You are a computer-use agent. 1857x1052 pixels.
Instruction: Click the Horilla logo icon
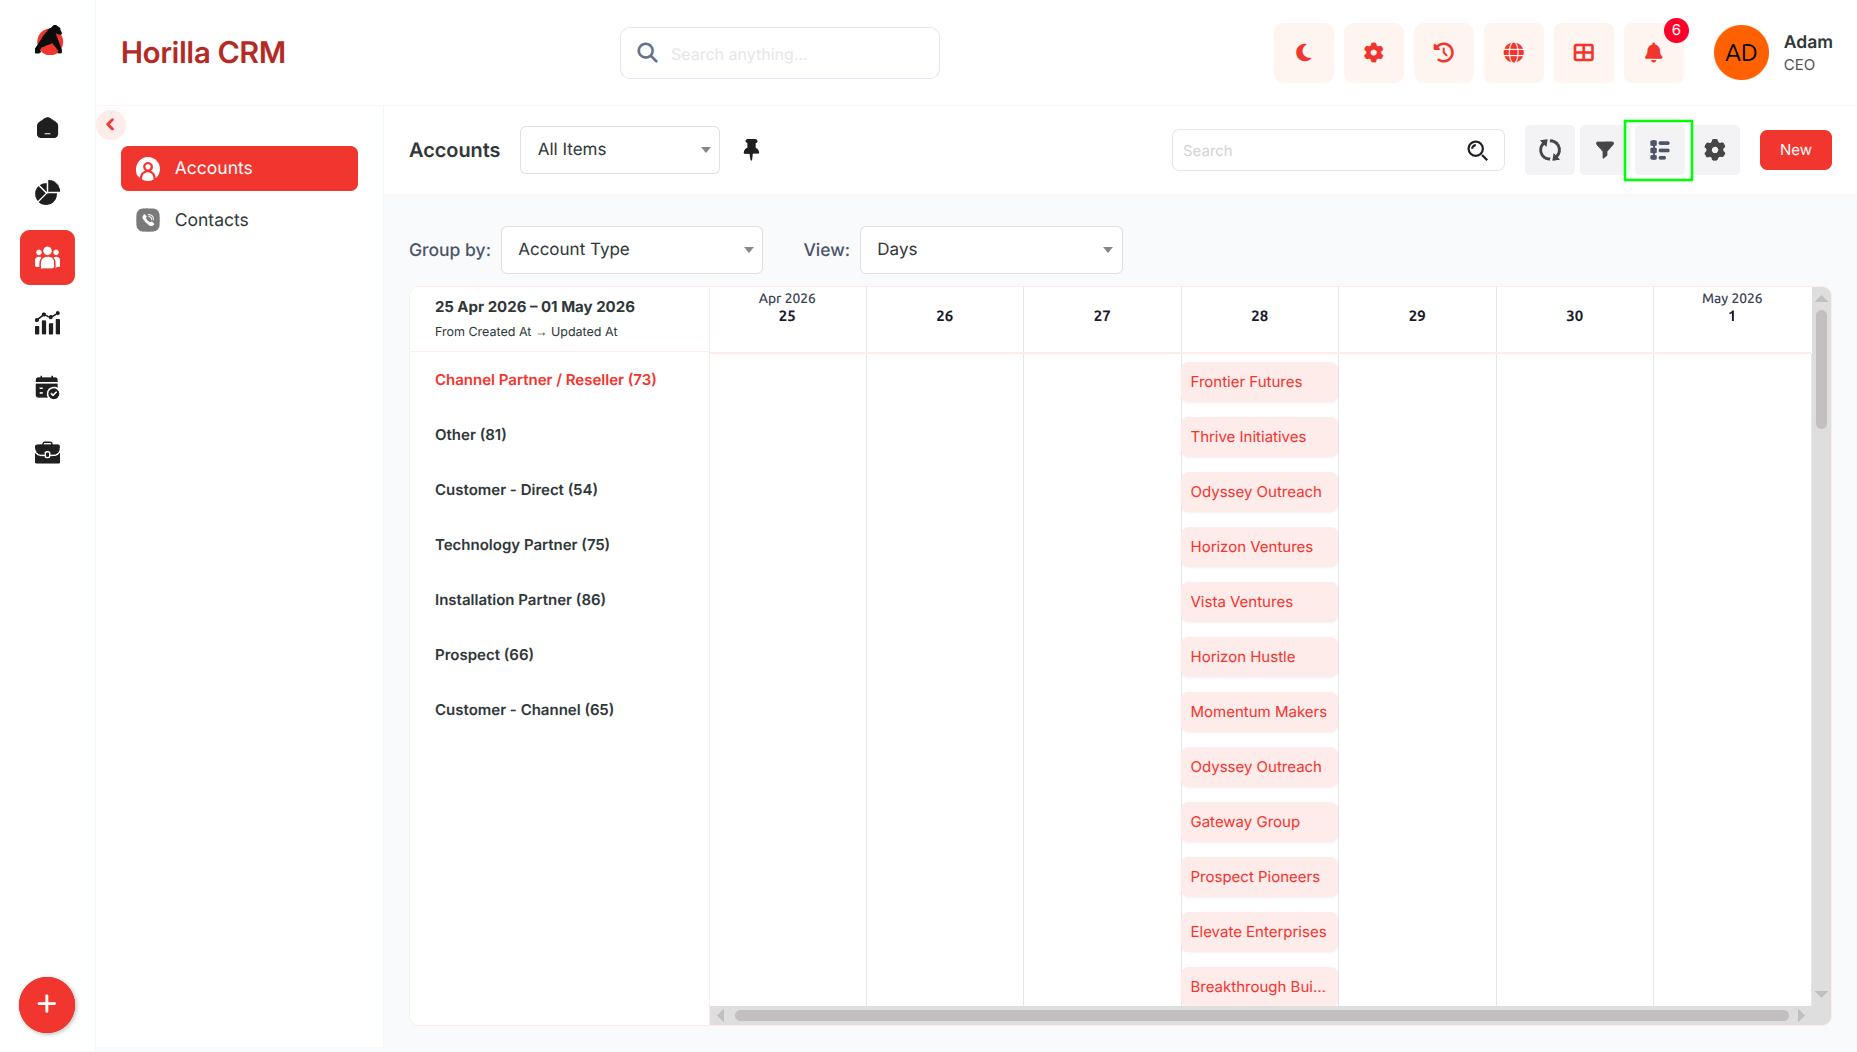click(48, 42)
